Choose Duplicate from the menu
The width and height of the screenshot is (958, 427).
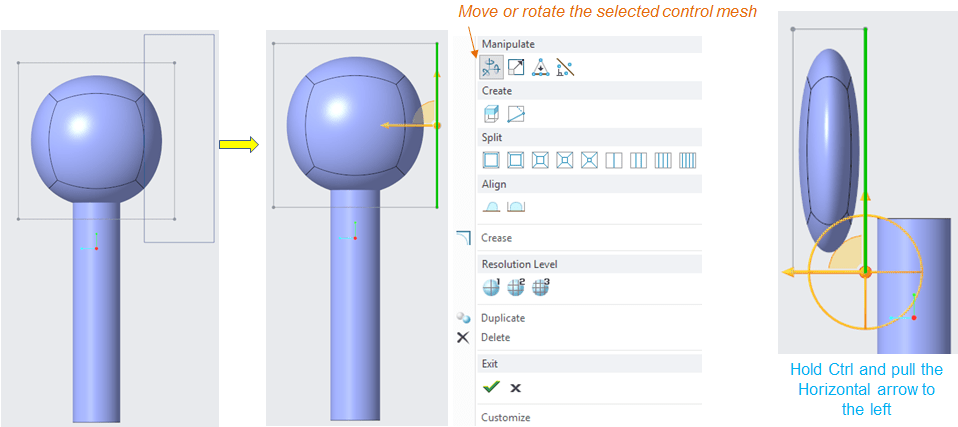point(502,318)
